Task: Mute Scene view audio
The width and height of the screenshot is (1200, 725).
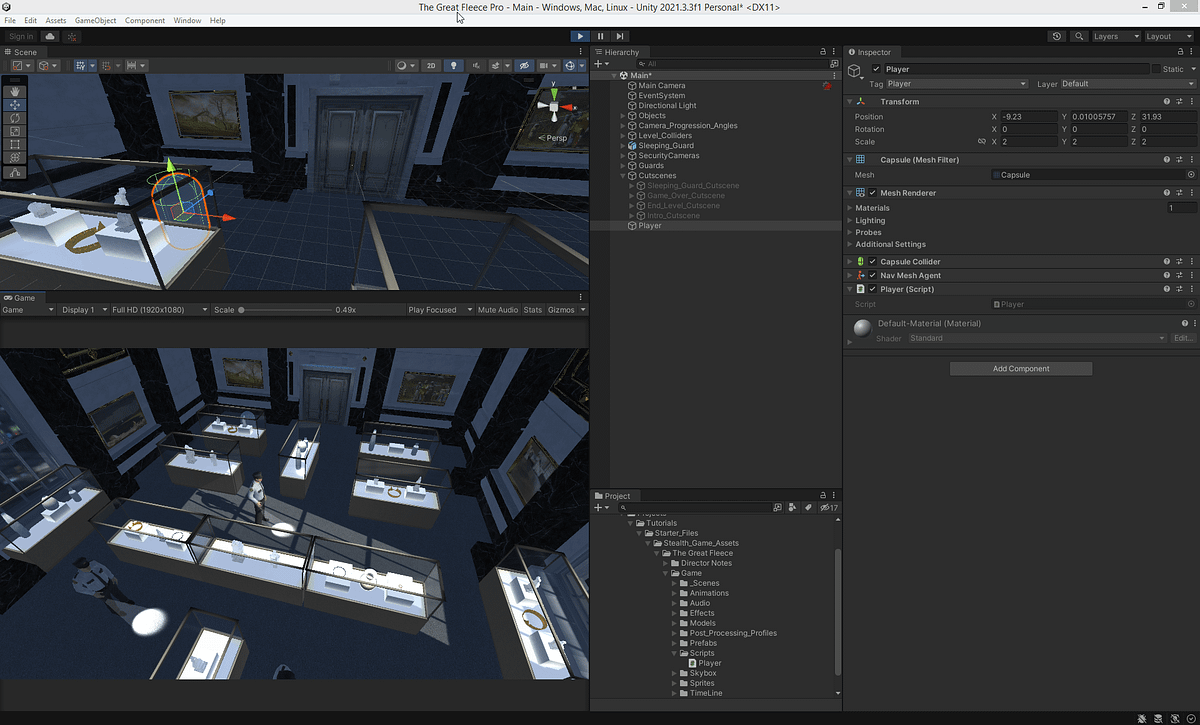Action: click(x=476, y=65)
